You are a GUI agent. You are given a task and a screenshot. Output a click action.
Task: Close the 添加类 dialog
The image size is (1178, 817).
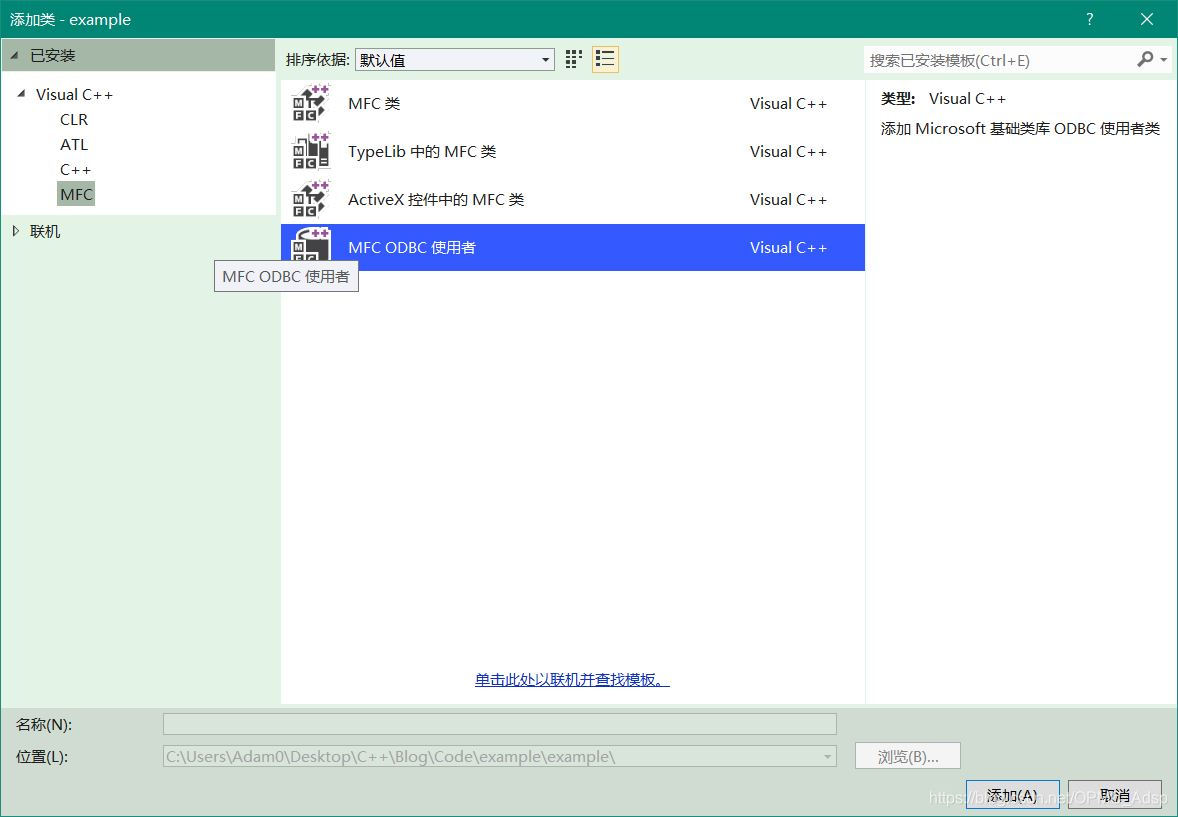click(1146, 20)
